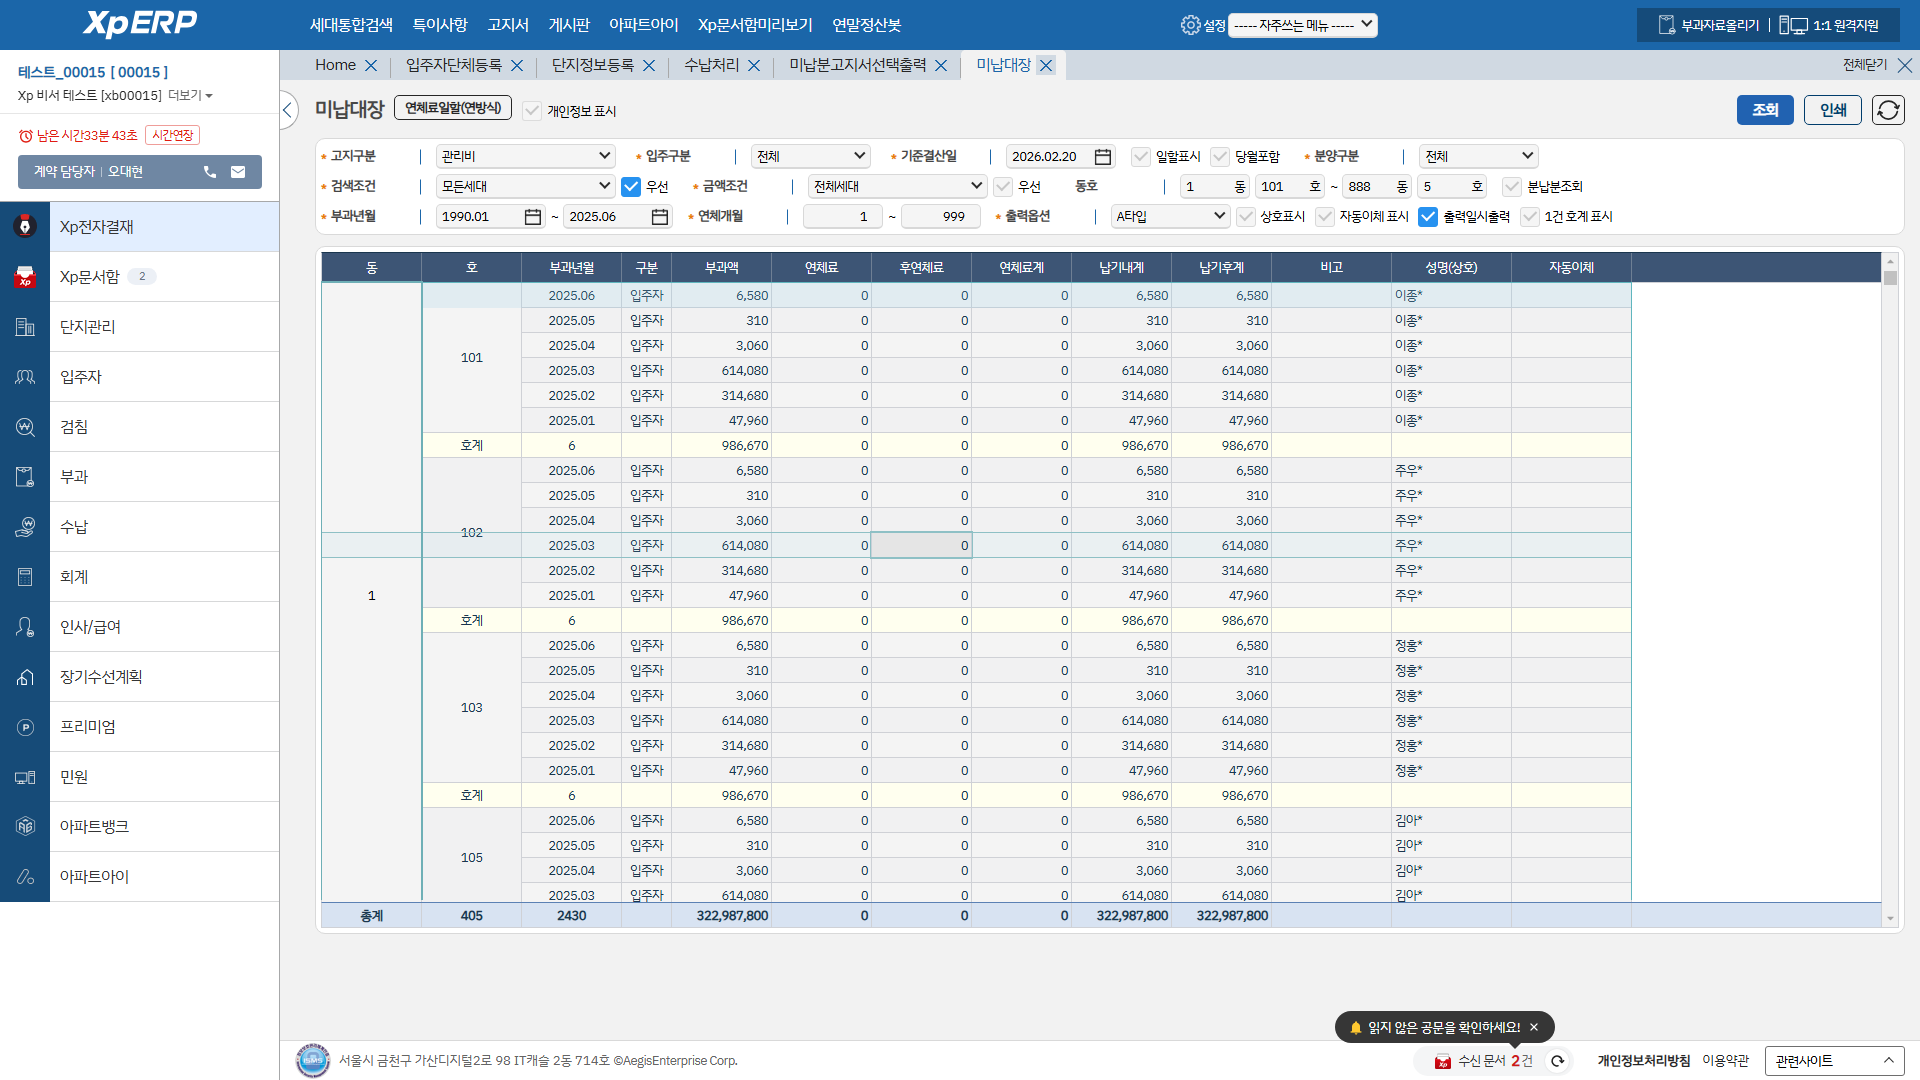The width and height of the screenshot is (1920, 1080).
Task: Open calendar picker for 기준결산일
Action: 1102,157
